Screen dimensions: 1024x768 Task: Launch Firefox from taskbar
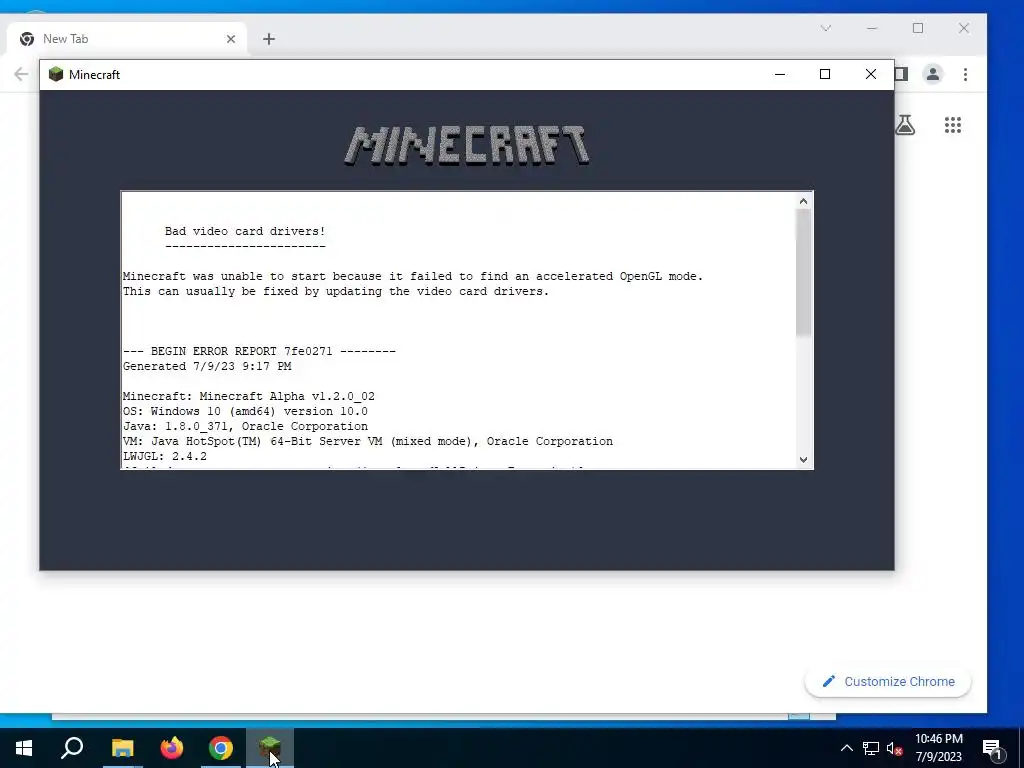(x=172, y=748)
